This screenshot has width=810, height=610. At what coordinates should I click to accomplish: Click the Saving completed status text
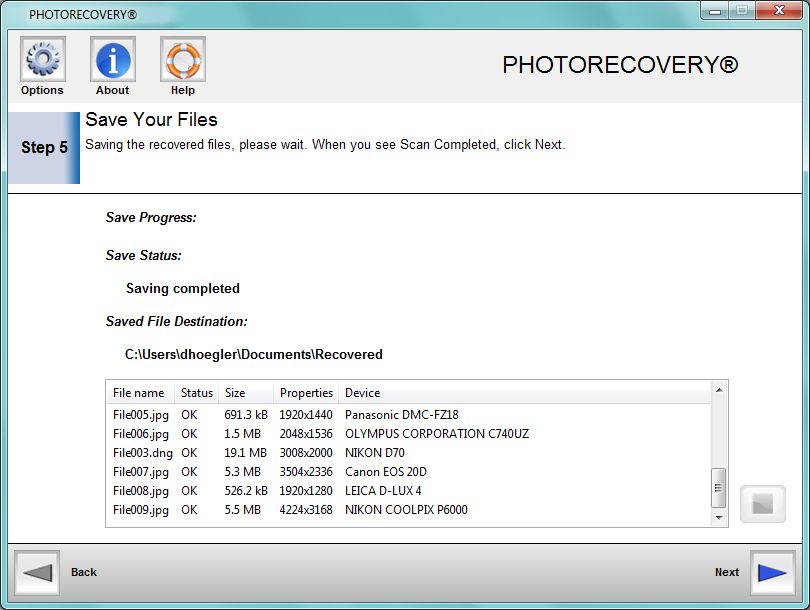point(183,289)
